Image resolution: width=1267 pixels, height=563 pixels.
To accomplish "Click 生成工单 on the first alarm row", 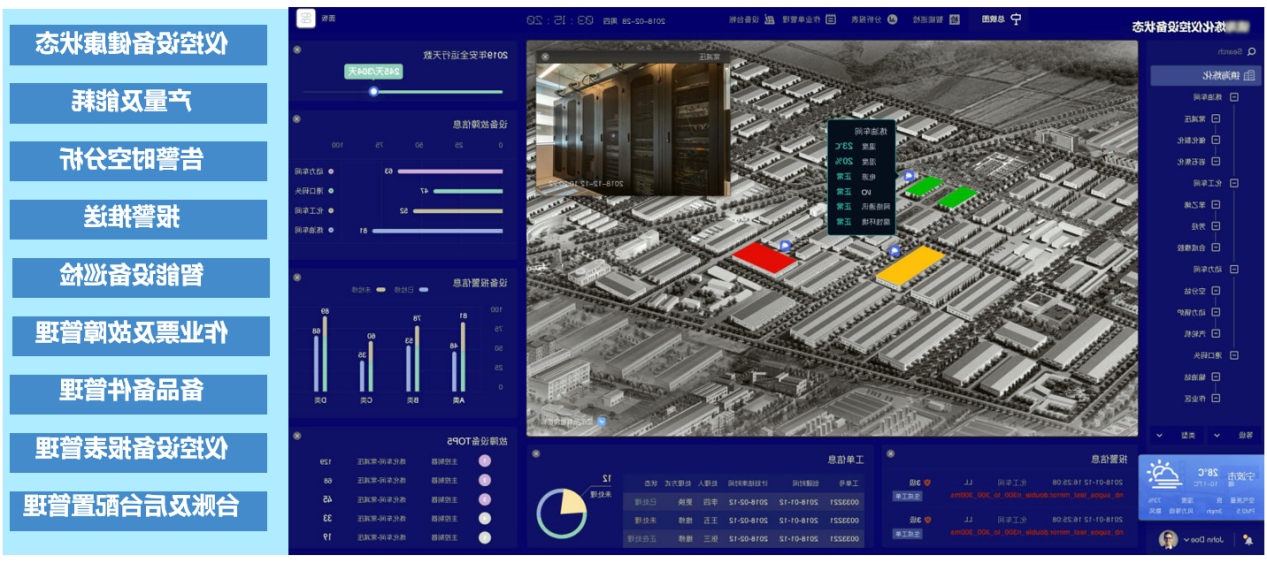I will [905, 494].
